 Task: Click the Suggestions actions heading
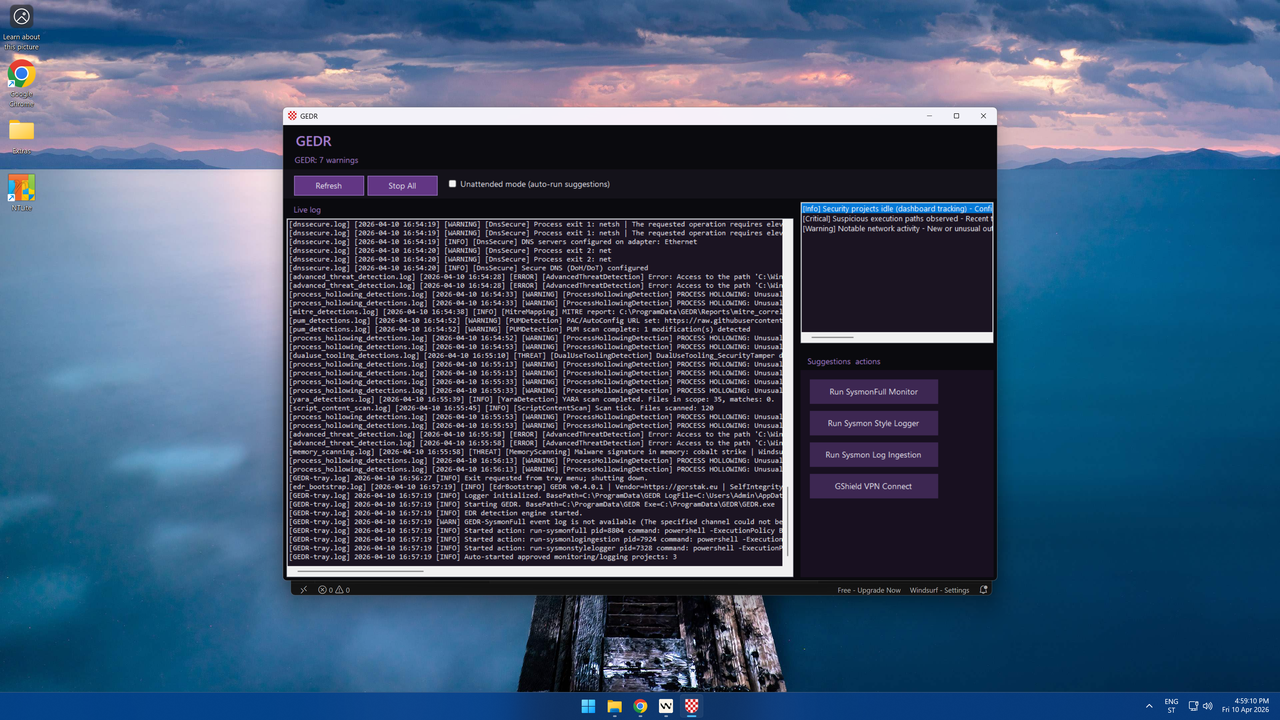[844, 361]
